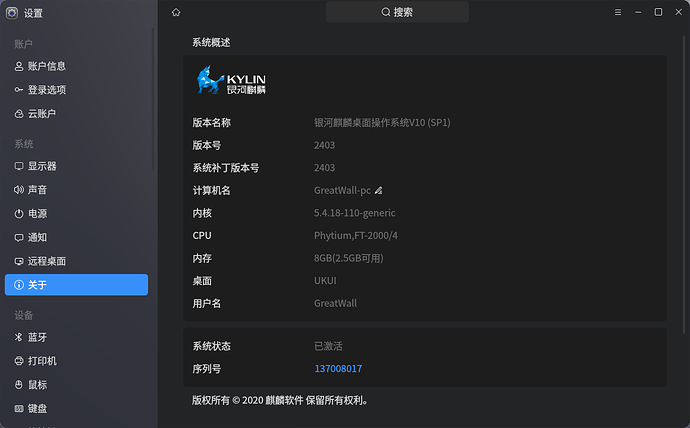The width and height of the screenshot is (690, 428).
Task: Click CPU value Phytium,FT-2000/4
Action: tap(356, 235)
